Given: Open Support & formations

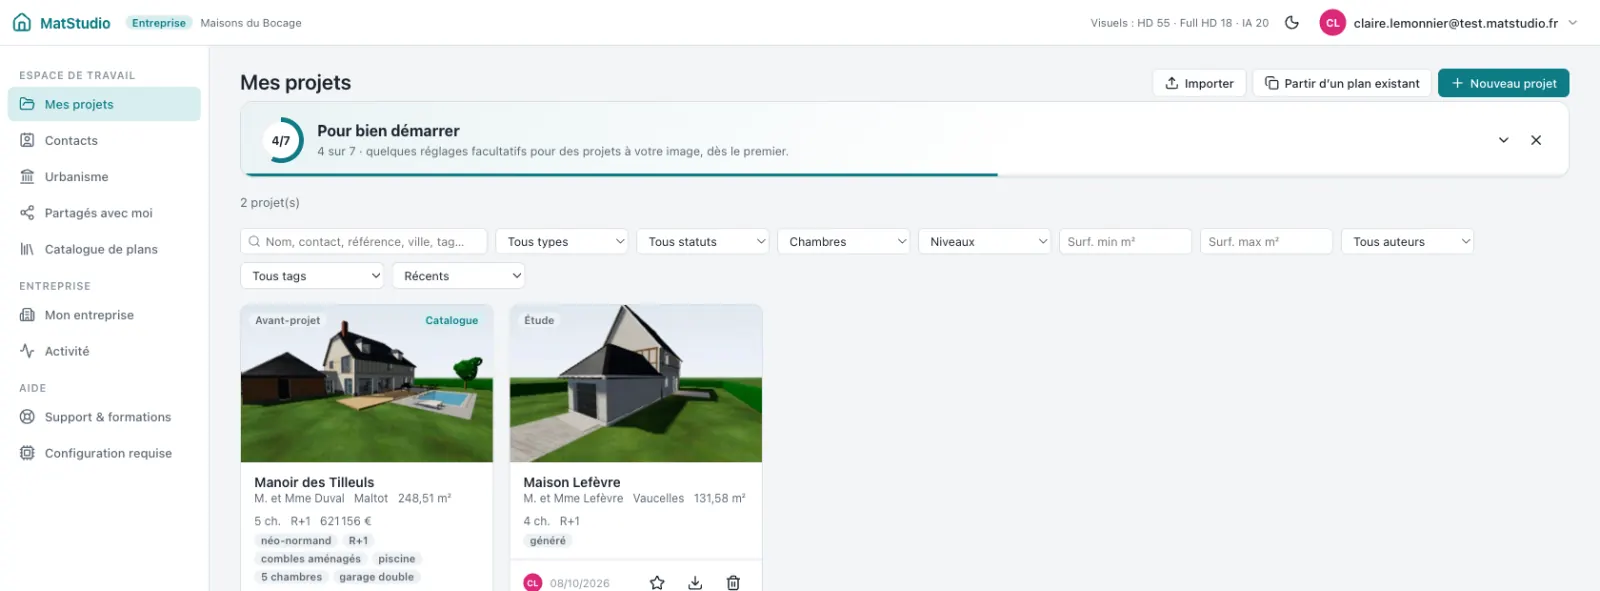Looking at the screenshot, I should click(x=104, y=417).
